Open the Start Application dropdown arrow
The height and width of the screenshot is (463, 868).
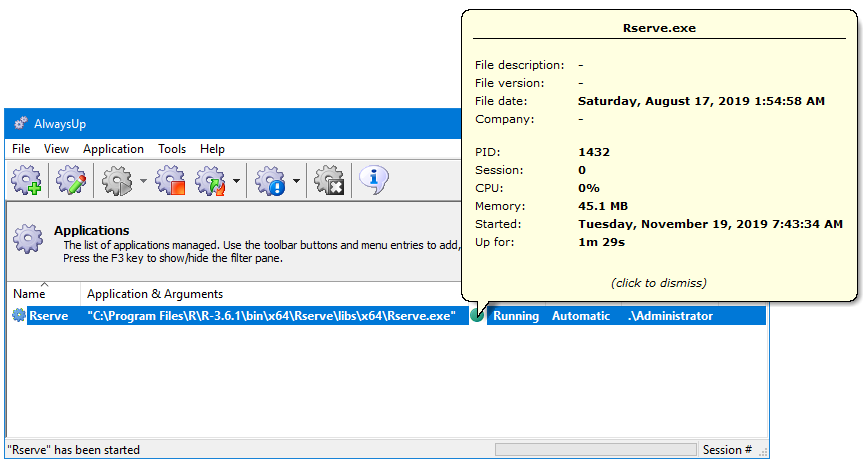point(143,181)
